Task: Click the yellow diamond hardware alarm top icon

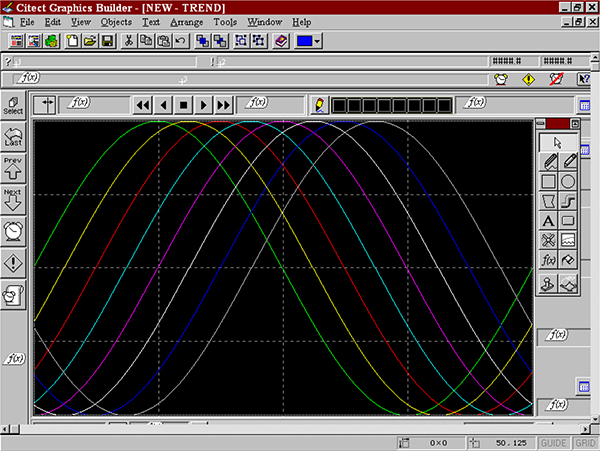Action: (x=528, y=79)
